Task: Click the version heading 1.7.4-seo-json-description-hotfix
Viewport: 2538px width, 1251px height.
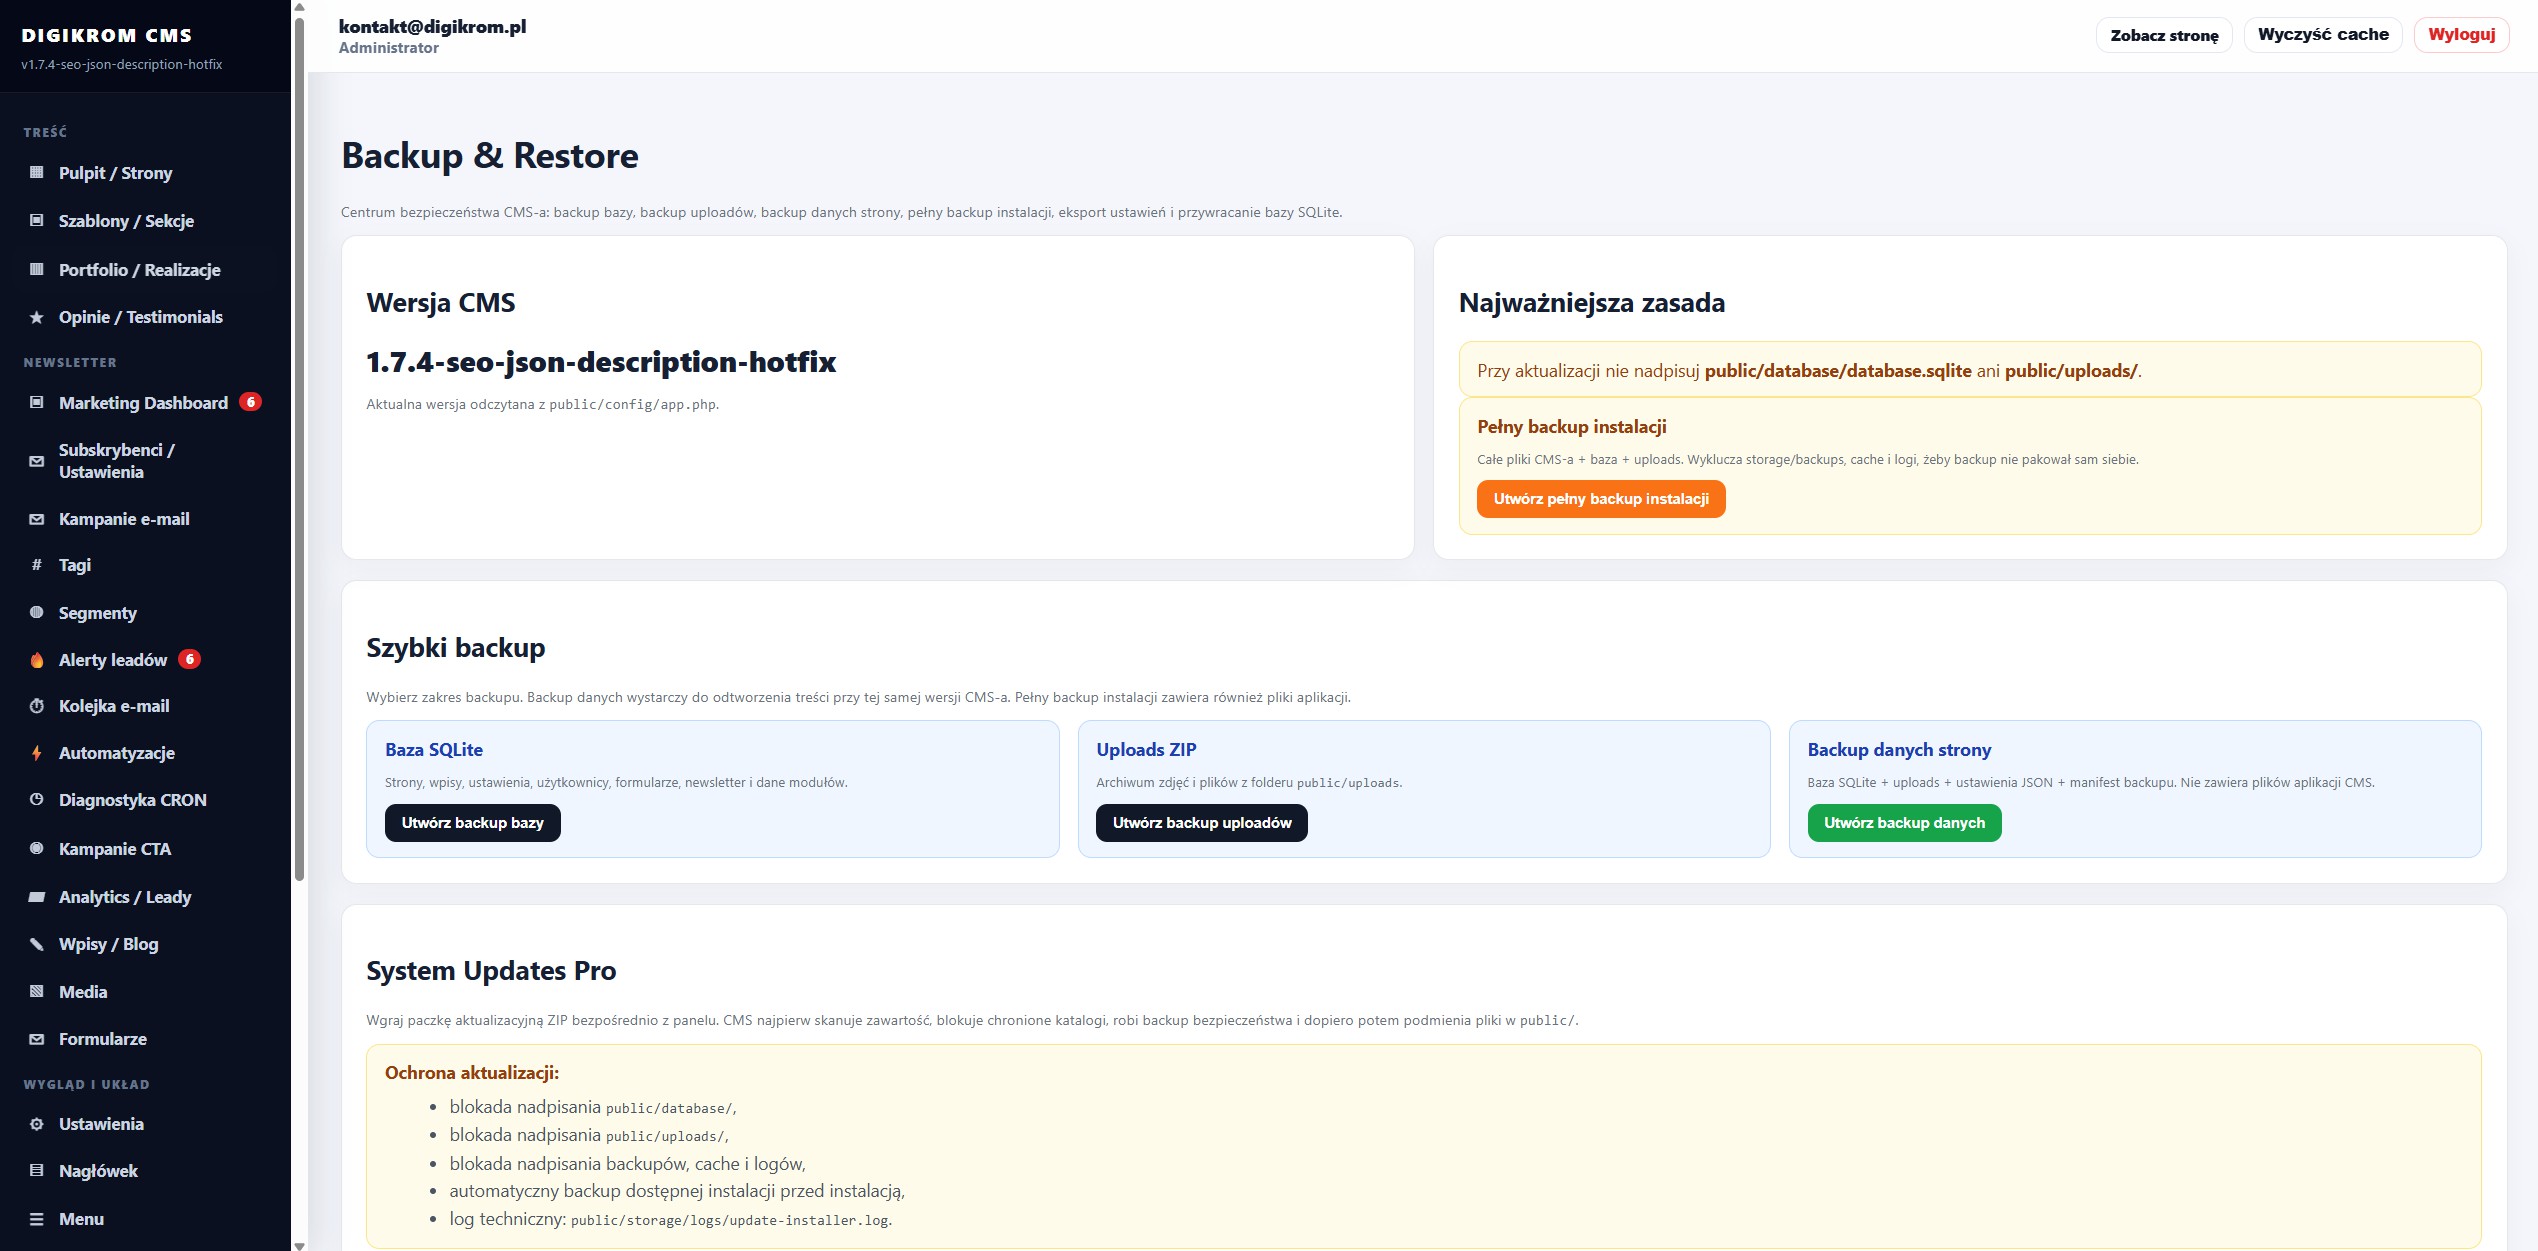Action: (x=601, y=362)
